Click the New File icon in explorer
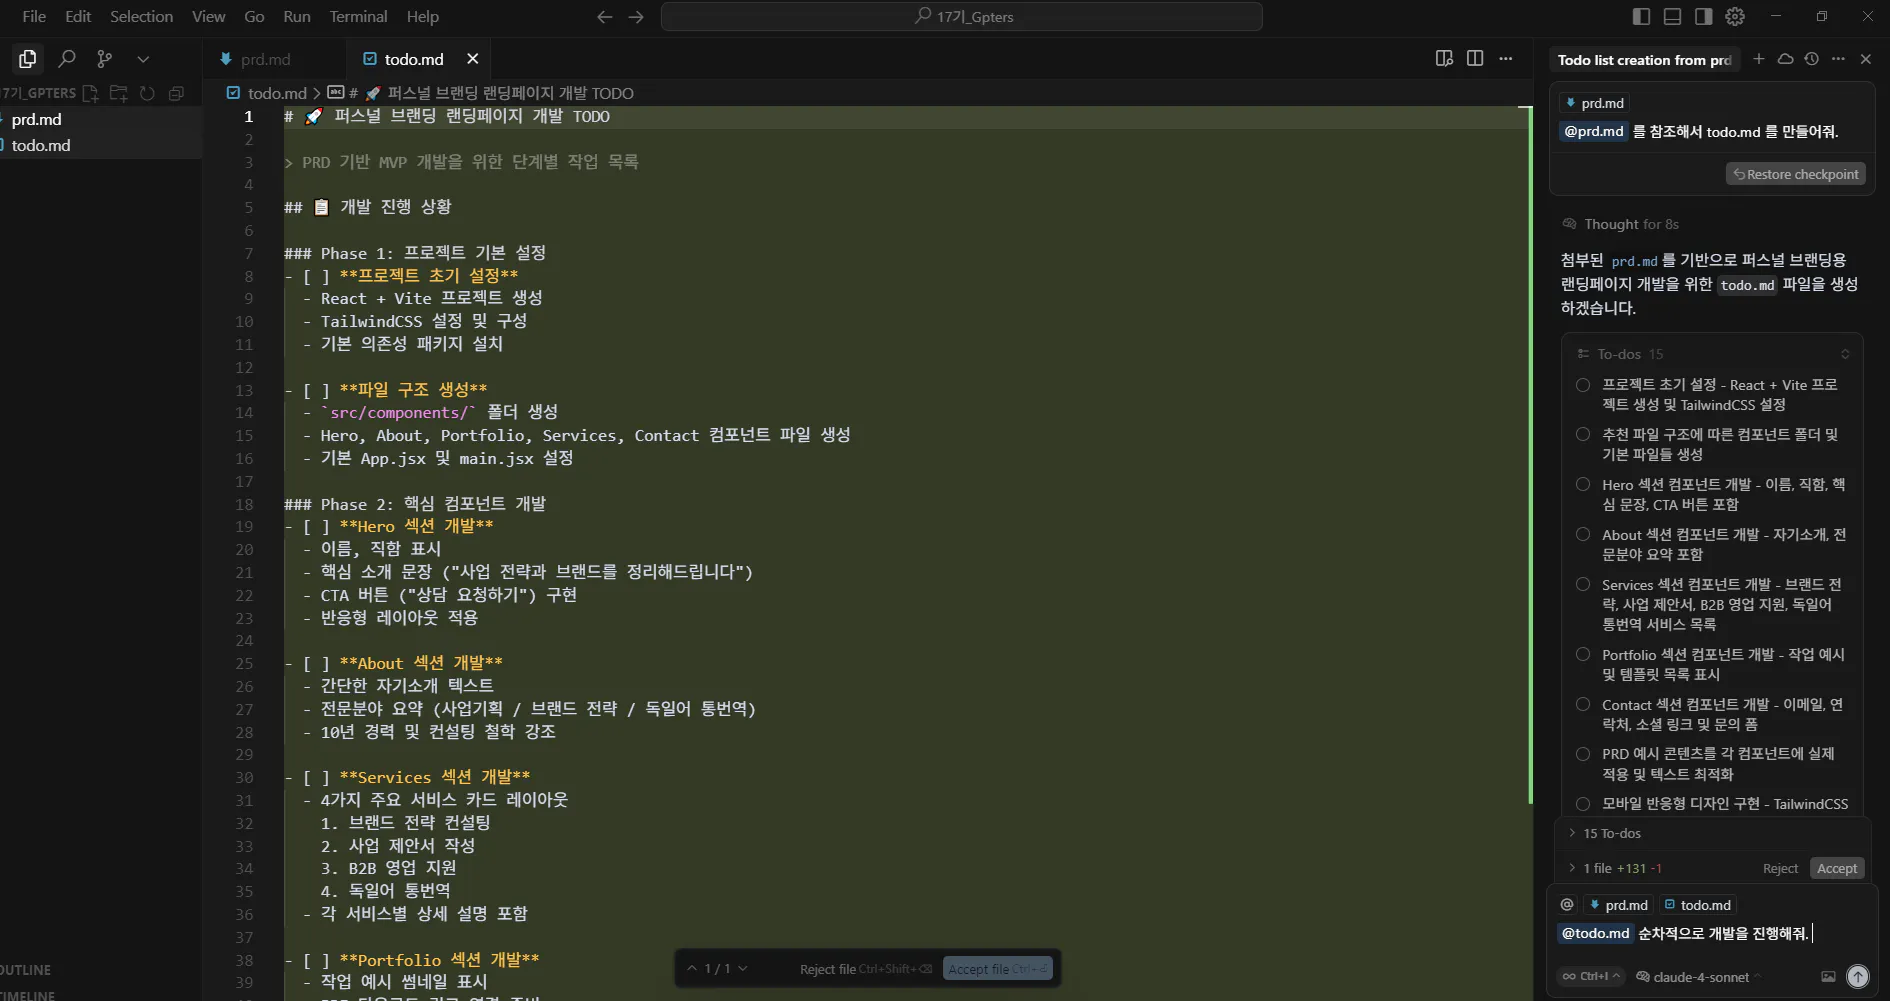Screen dimensions: 1890x1001 click(x=91, y=93)
